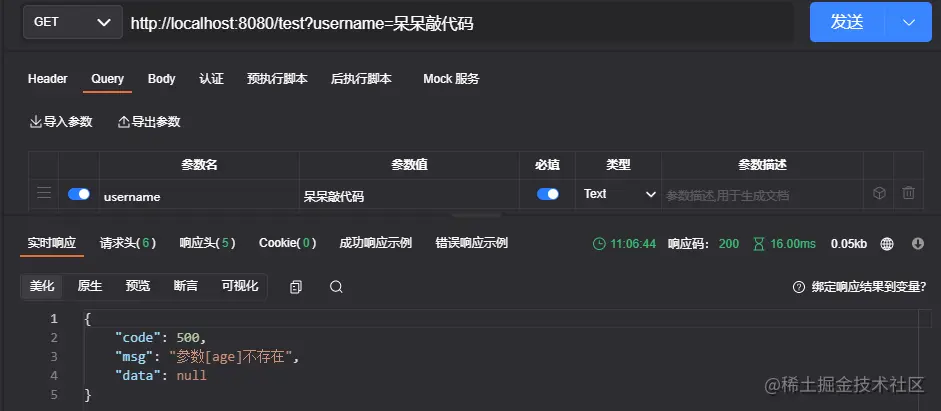
Task: Click the request URL input field
Action: coord(459,23)
